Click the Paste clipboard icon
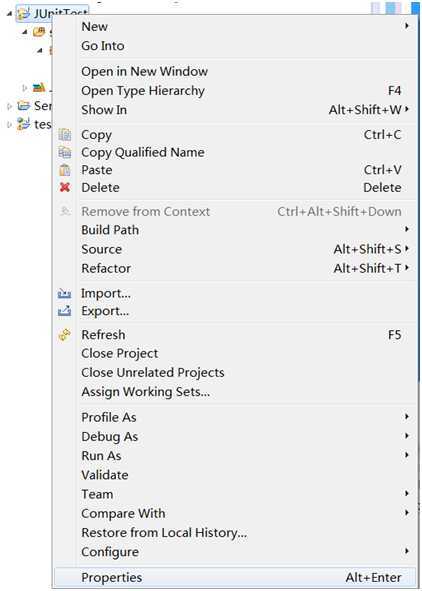 65,170
